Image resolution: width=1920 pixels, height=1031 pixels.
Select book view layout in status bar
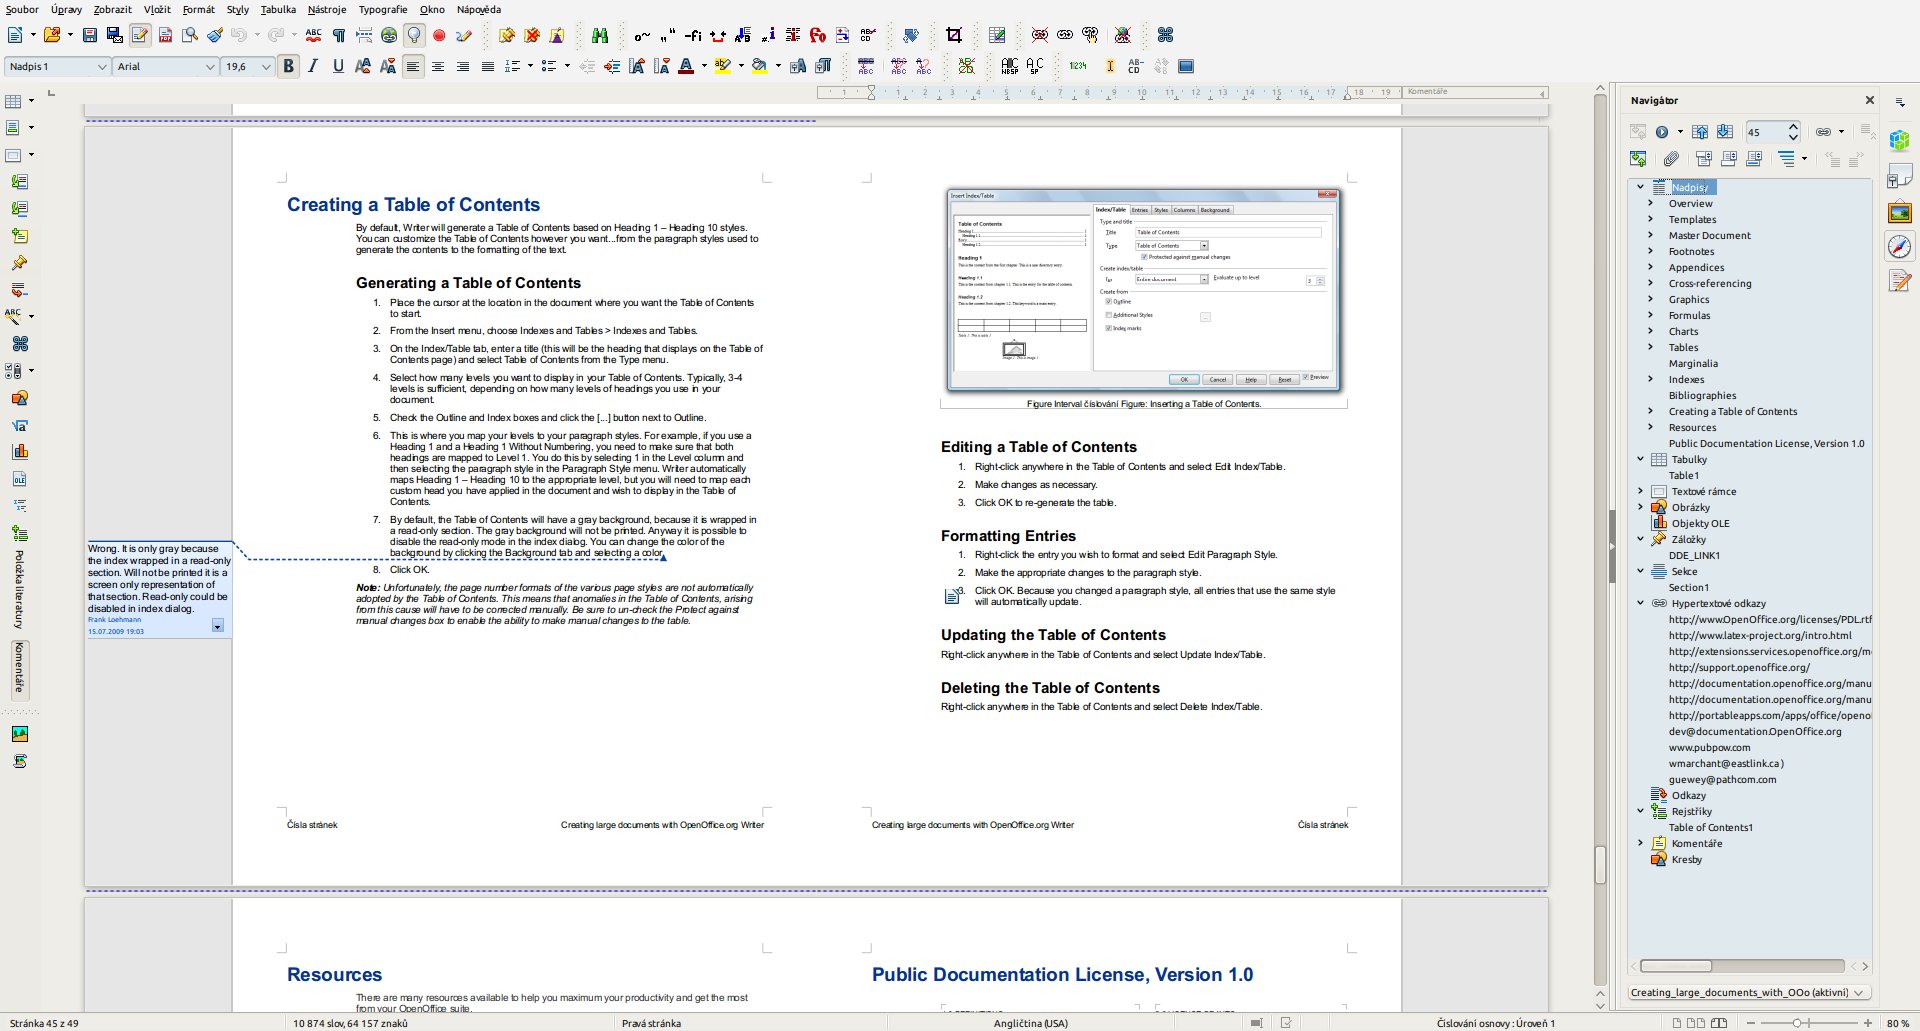point(1719,1023)
